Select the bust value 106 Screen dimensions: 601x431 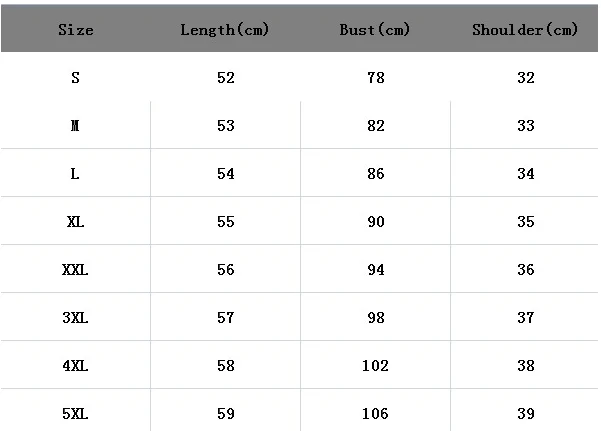coord(375,413)
